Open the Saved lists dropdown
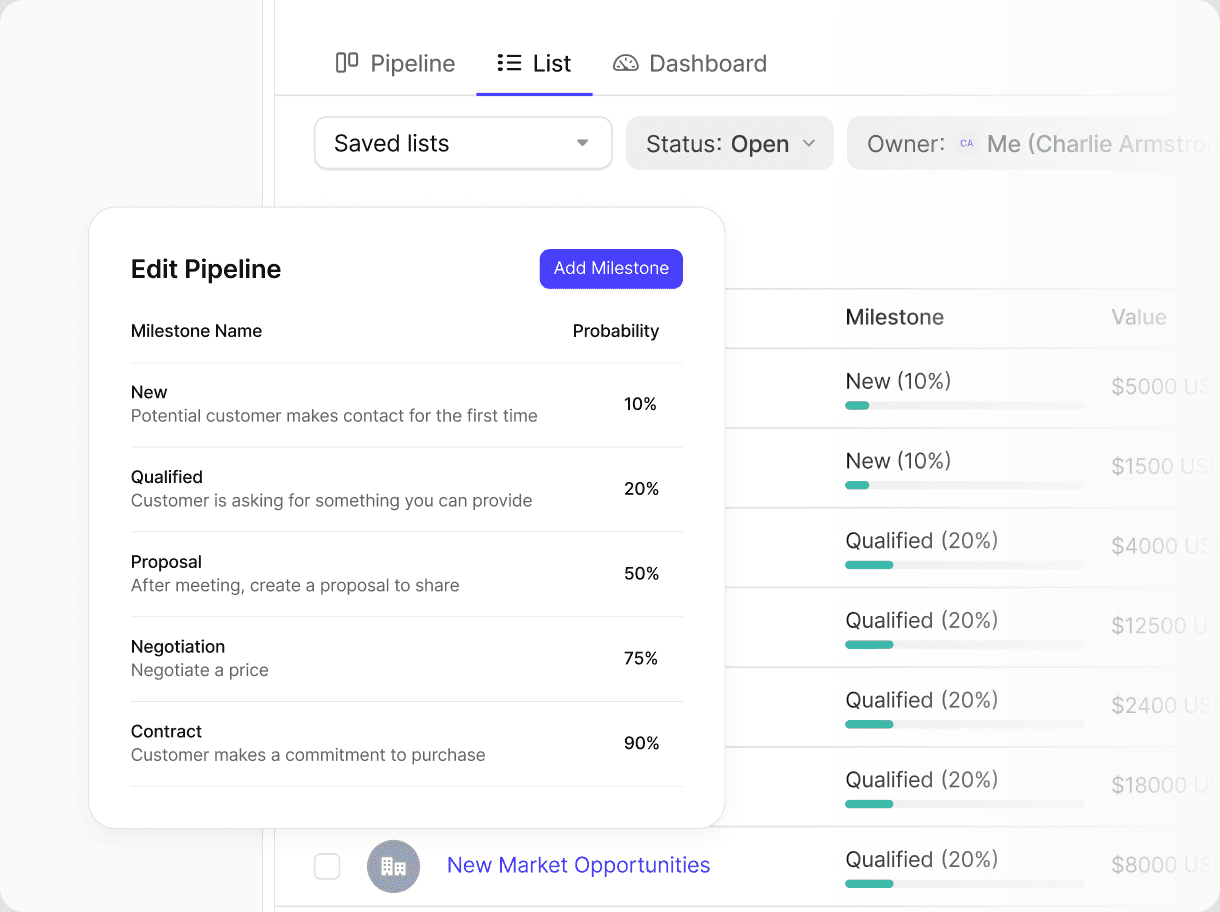Screen dimensions: 1220x912 (x=462, y=143)
